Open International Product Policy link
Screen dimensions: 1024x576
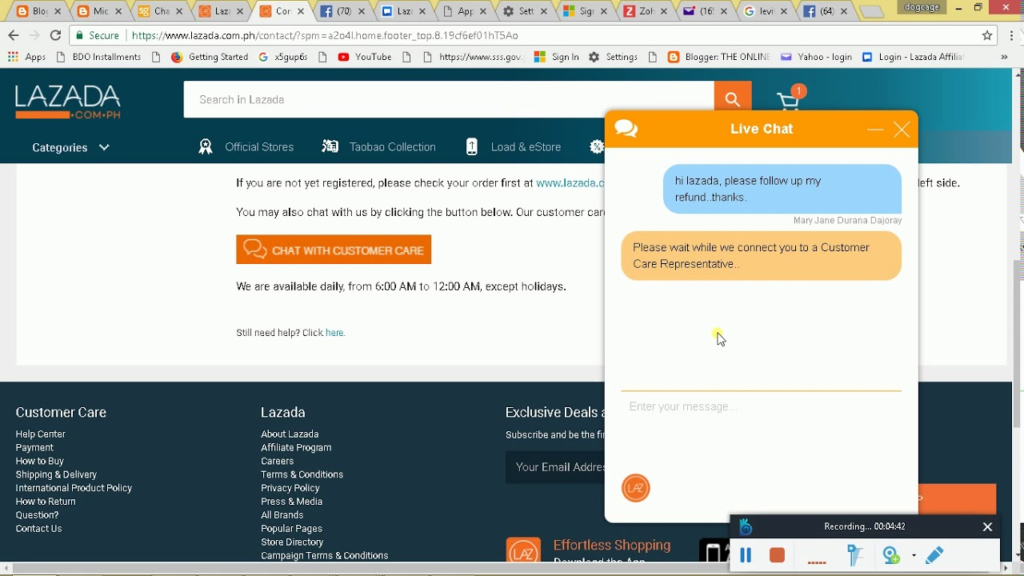(x=74, y=488)
